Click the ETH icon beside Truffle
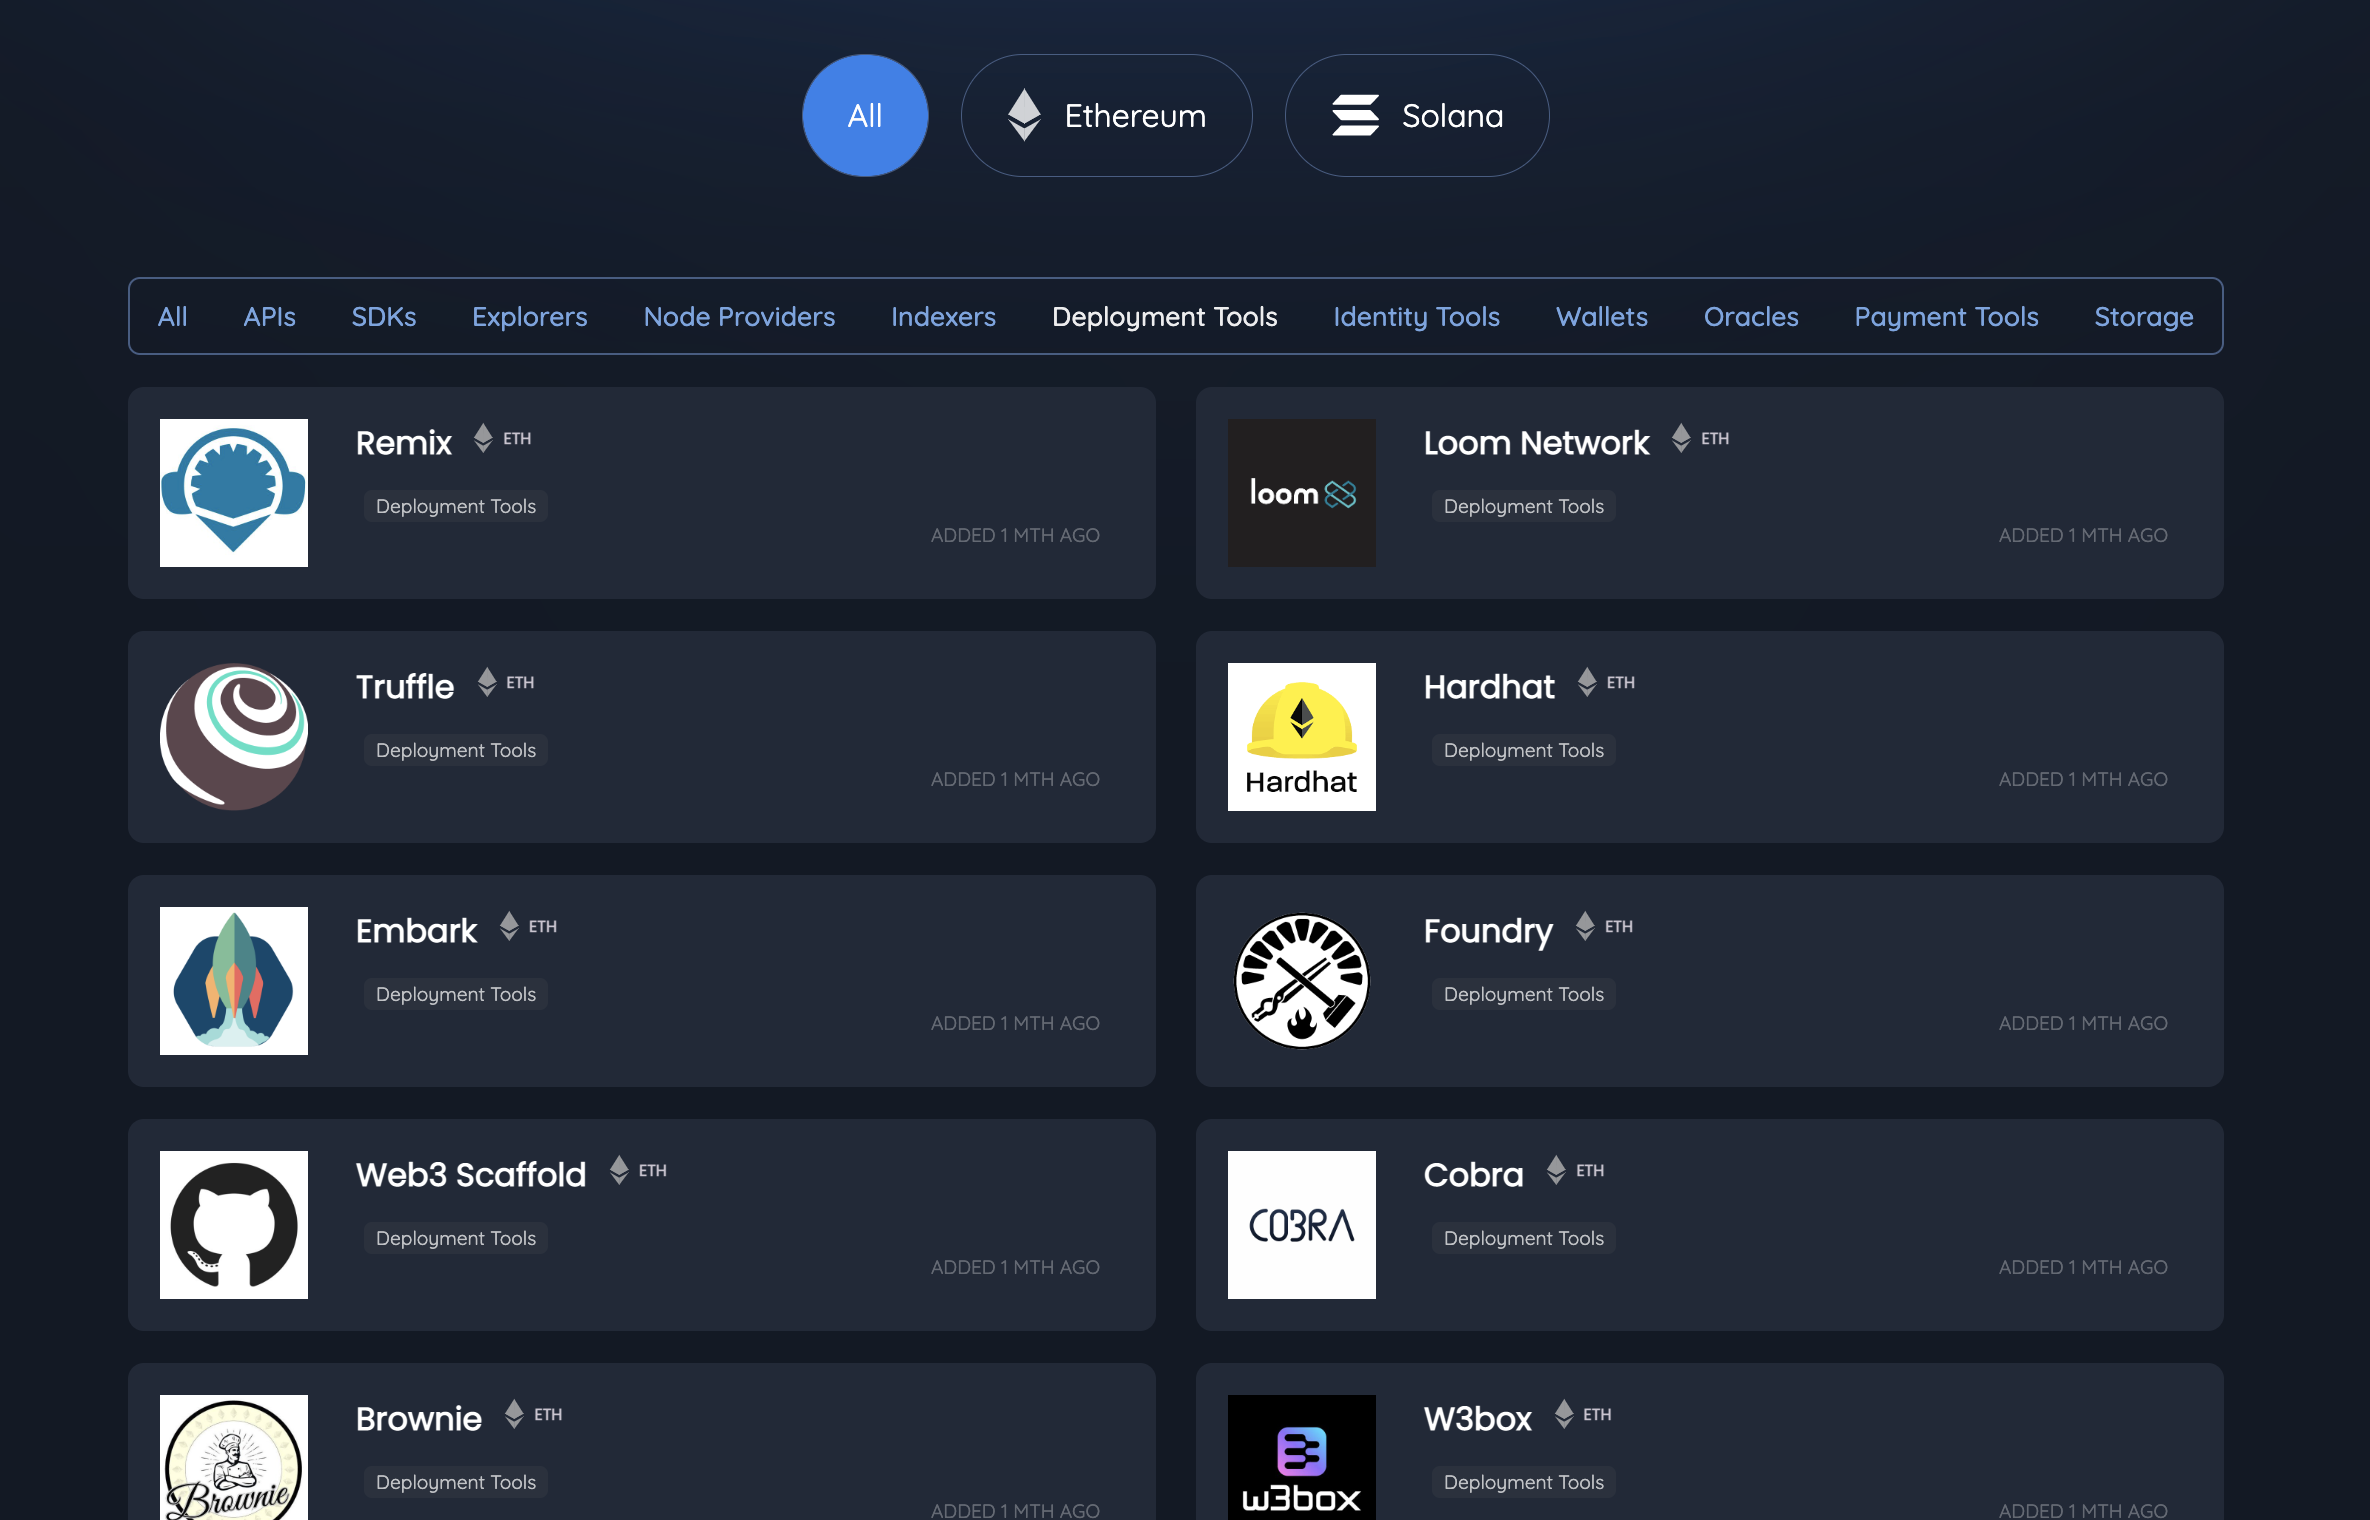Viewport: 2370px width, 1520px height. point(487,682)
